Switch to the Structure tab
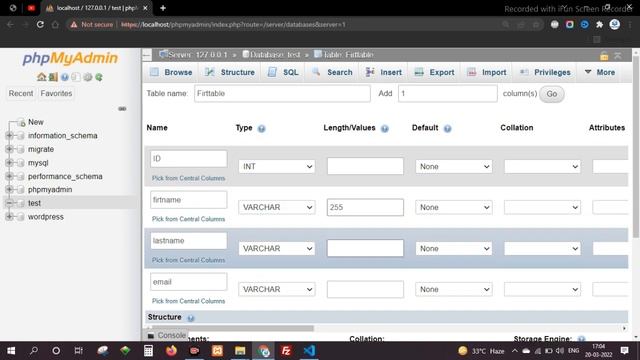The image size is (640, 360). point(230,72)
